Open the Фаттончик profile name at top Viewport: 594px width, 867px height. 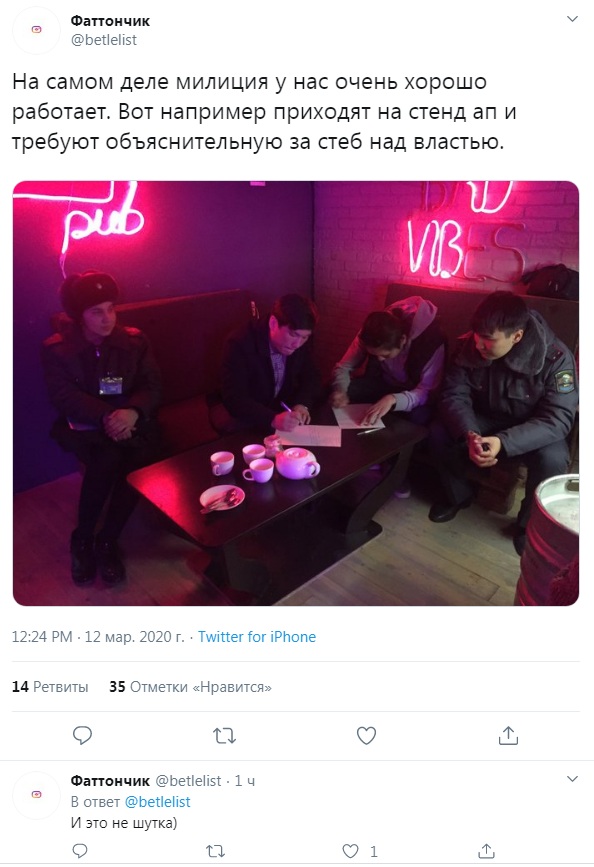click(x=110, y=21)
